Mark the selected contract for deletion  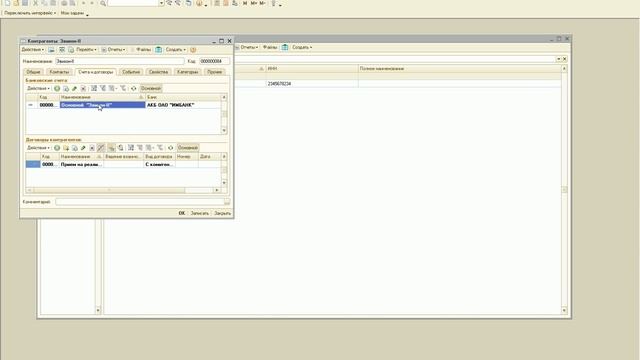tap(92, 148)
